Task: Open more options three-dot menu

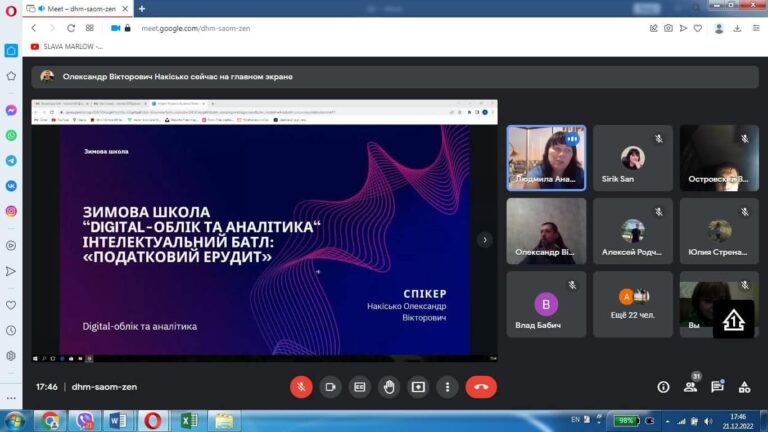Action: [447, 387]
